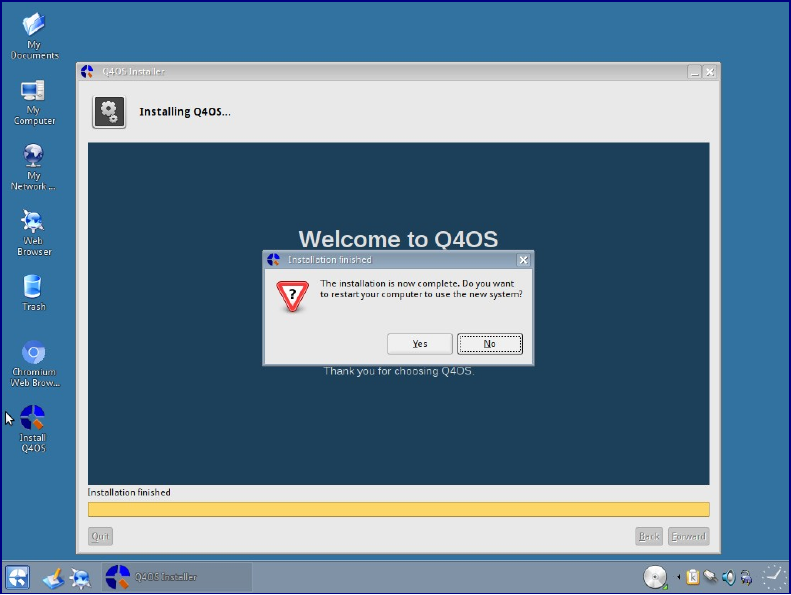Open the Trash desktop icon
Screen dimensions: 791x595
point(33,293)
